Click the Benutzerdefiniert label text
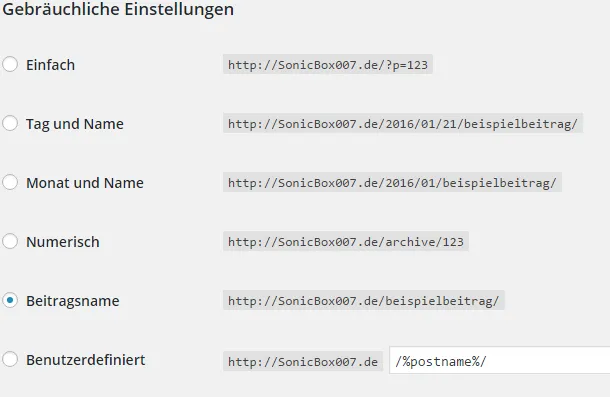 pyautogui.click(x=86, y=360)
